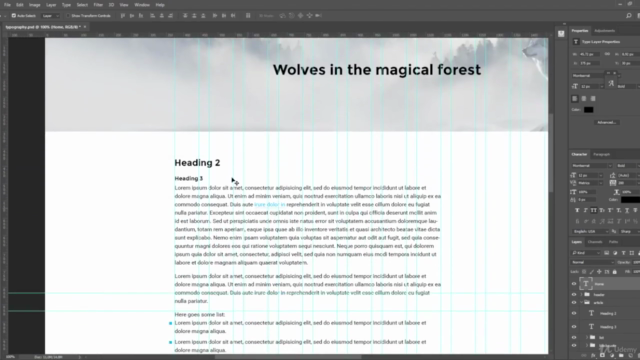This screenshot has height=360, width=640.
Task: Toggle All Caps in Character panel
Action: click(x=593, y=210)
